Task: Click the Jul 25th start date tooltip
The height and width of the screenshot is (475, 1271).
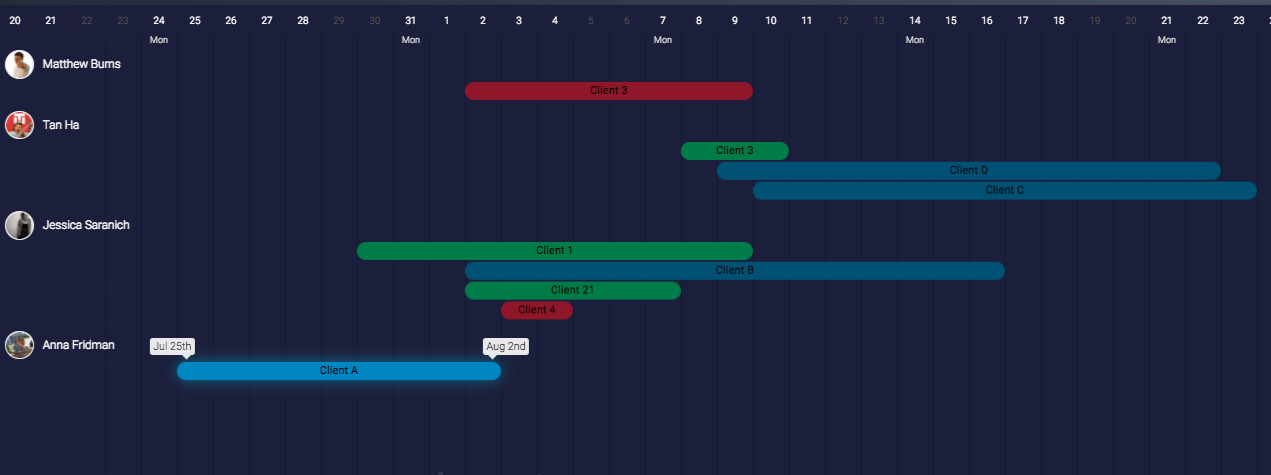Action: [x=173, y=347]
